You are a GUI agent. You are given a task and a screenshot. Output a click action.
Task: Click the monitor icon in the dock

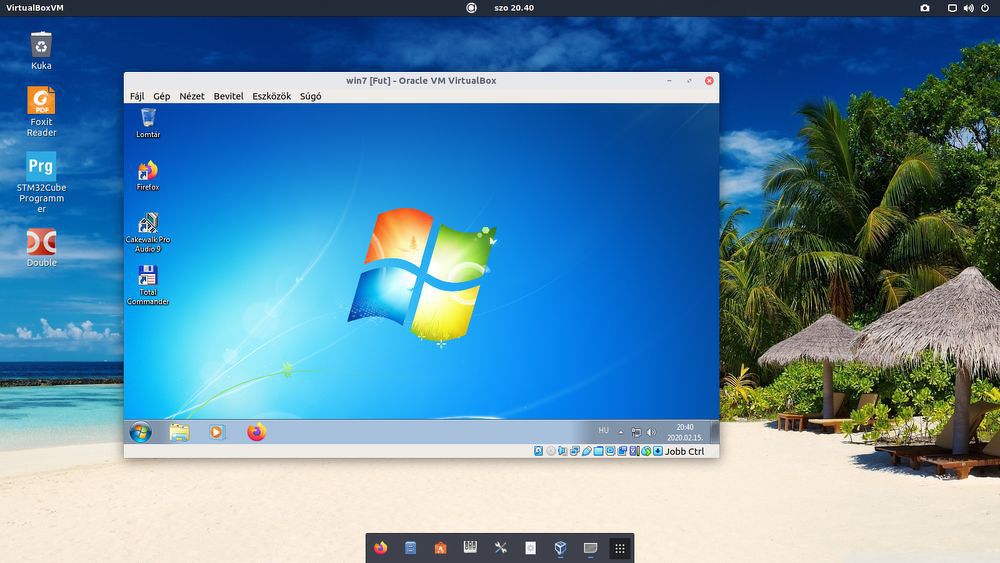[x=591, y=548]
